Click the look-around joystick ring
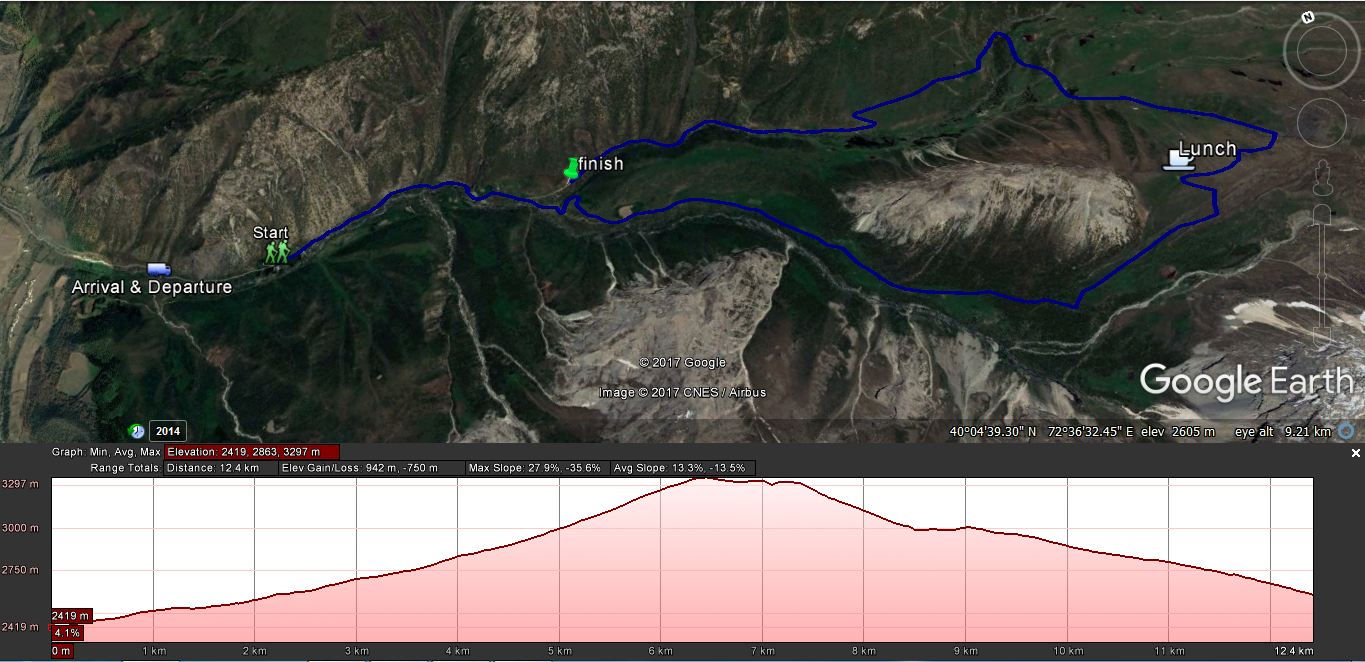 click(x=1321, y=50)
